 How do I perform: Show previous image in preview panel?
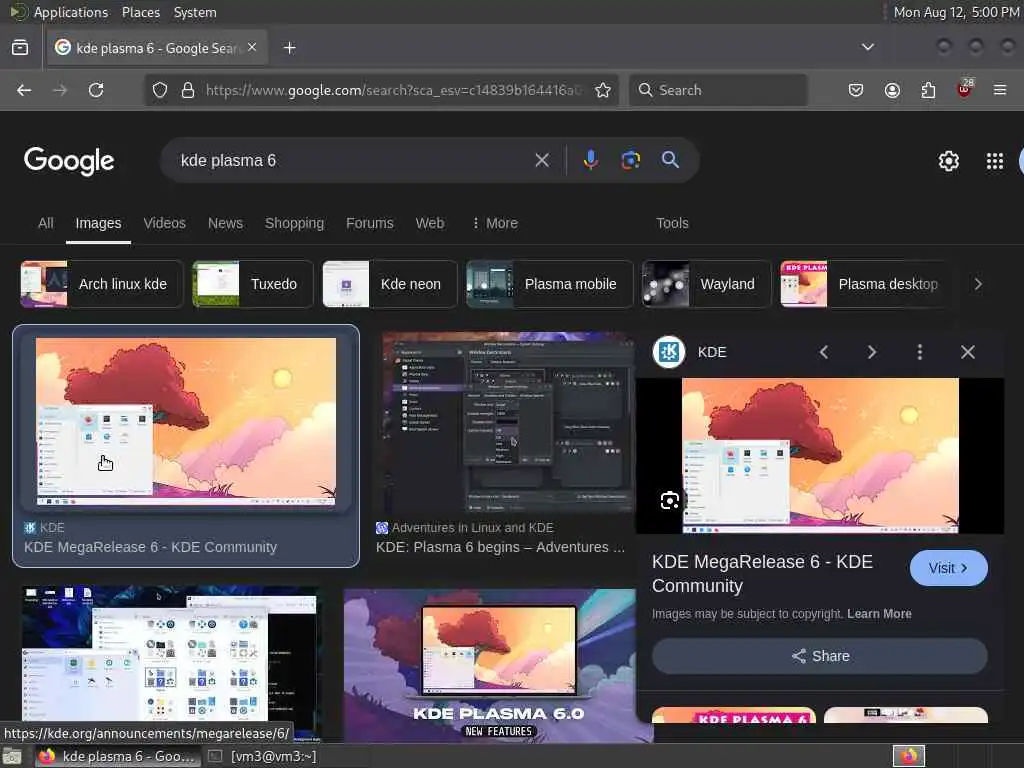(824, 352)
